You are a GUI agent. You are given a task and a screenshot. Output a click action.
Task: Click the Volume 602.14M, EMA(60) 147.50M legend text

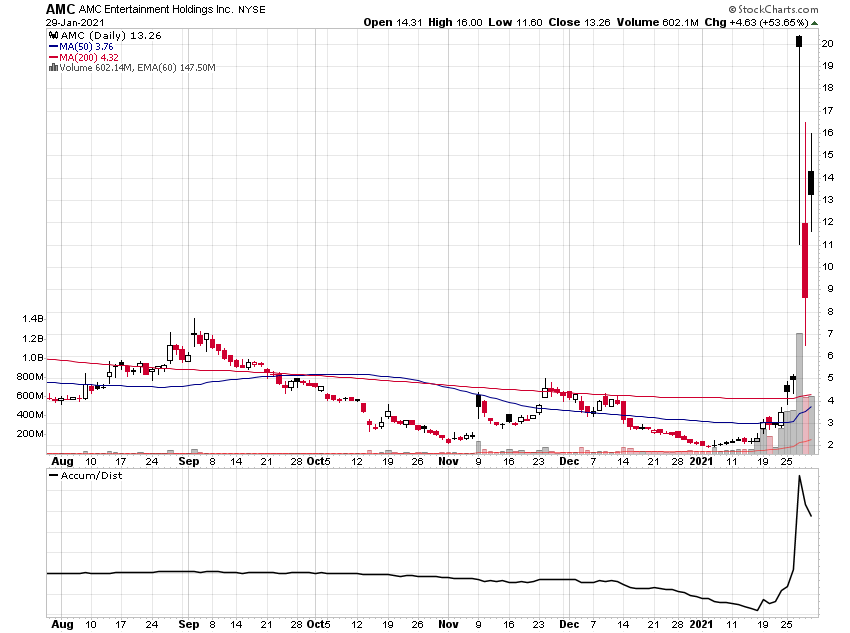tap(137, 67)
